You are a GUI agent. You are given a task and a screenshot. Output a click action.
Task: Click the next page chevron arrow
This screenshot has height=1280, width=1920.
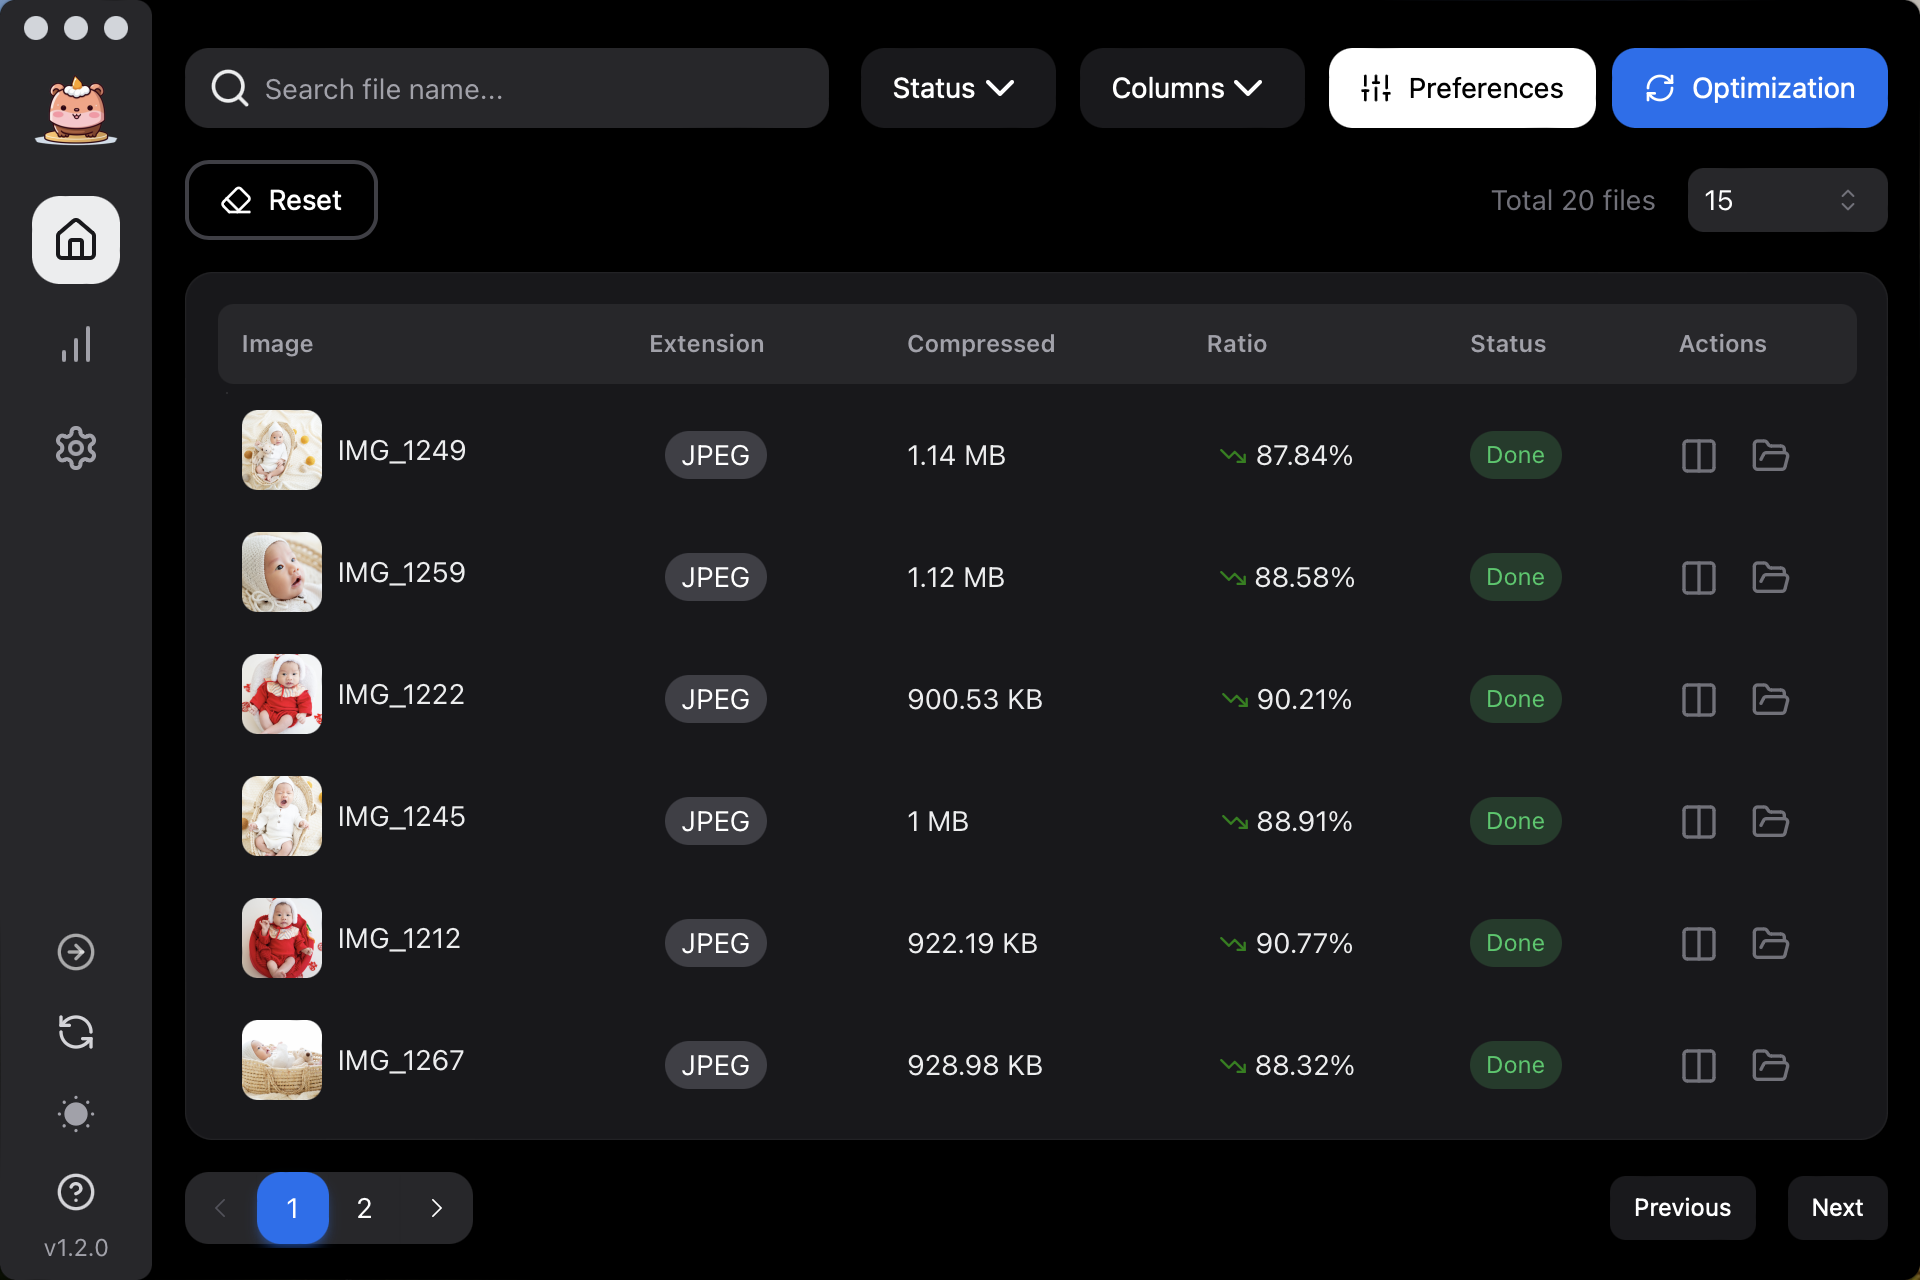[436, 1208]
